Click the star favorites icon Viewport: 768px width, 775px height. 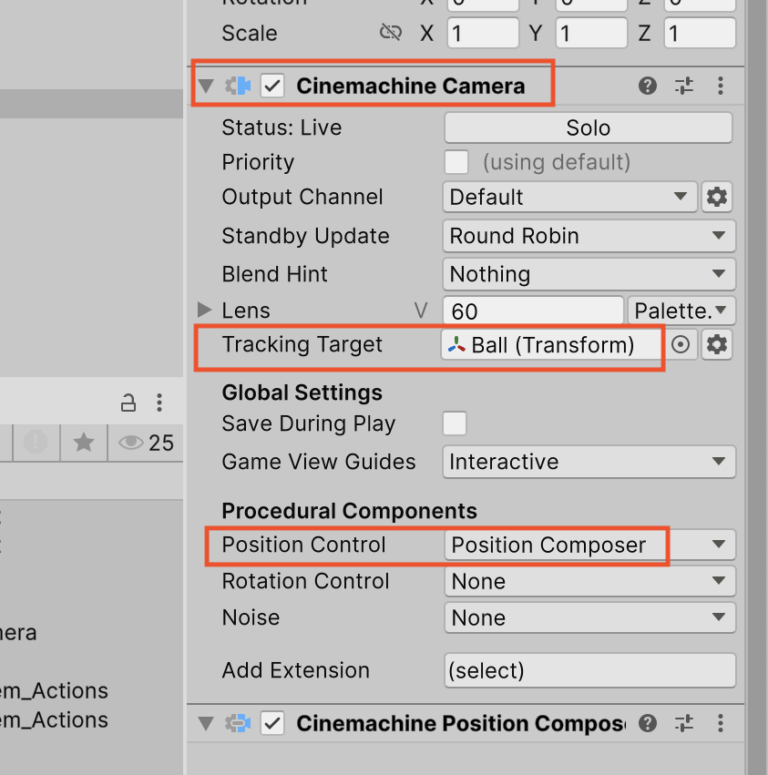84,442
